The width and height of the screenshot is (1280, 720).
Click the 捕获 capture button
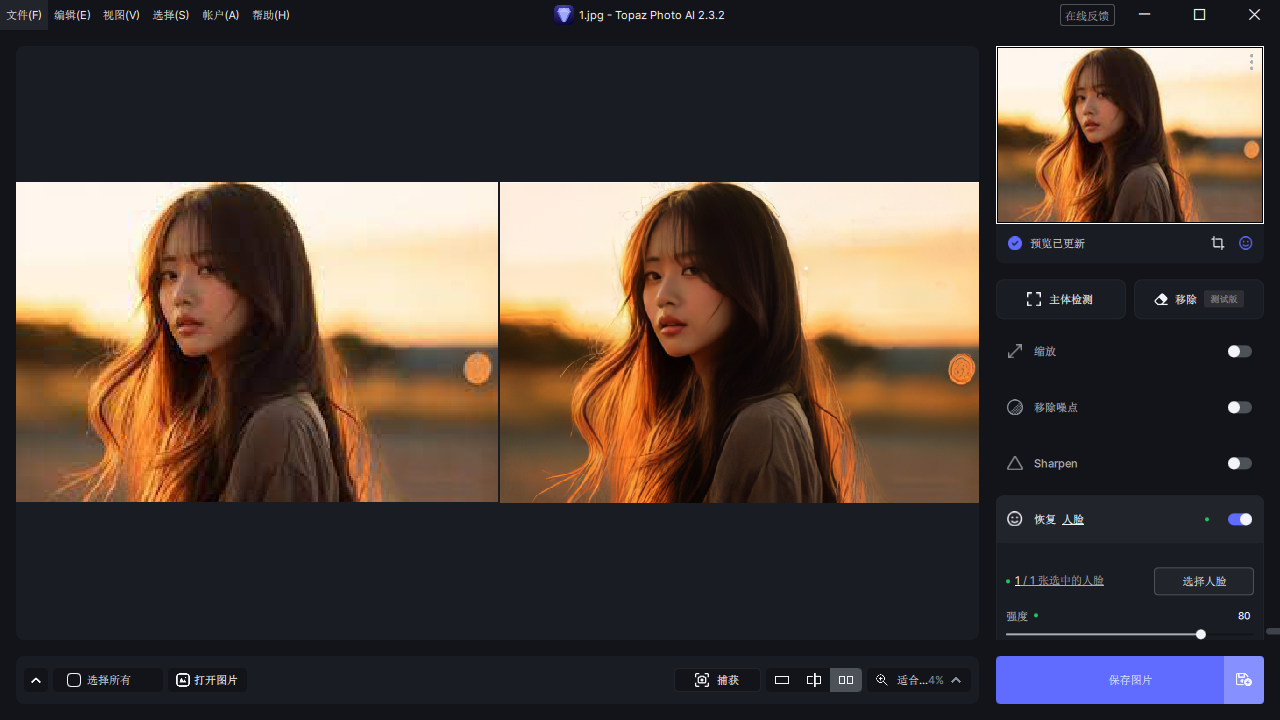pos(717,680)
